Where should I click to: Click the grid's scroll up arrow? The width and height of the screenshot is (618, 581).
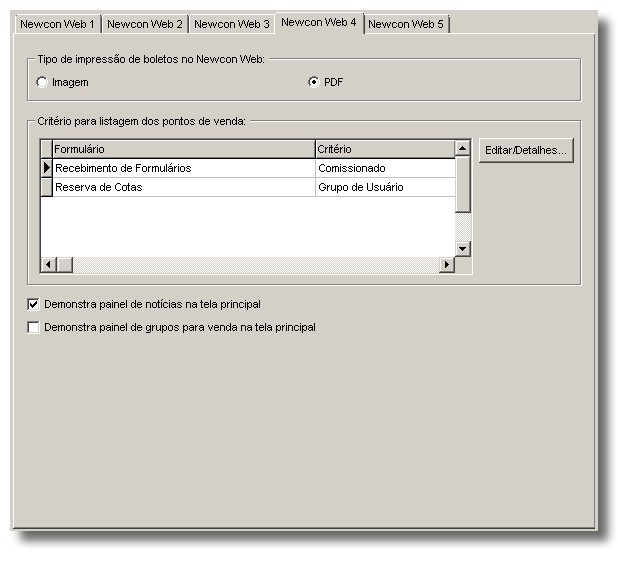pos(462,148)
